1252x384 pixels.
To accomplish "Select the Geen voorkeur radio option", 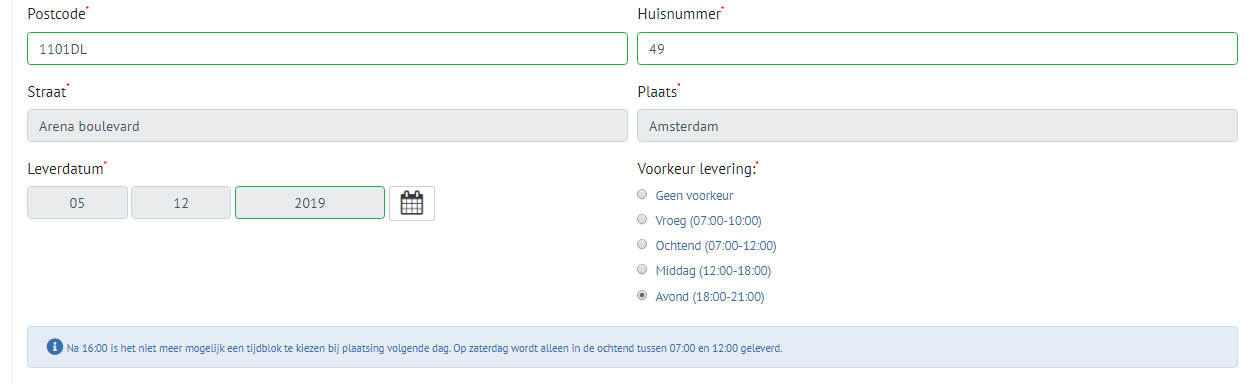I will (642, 195).
